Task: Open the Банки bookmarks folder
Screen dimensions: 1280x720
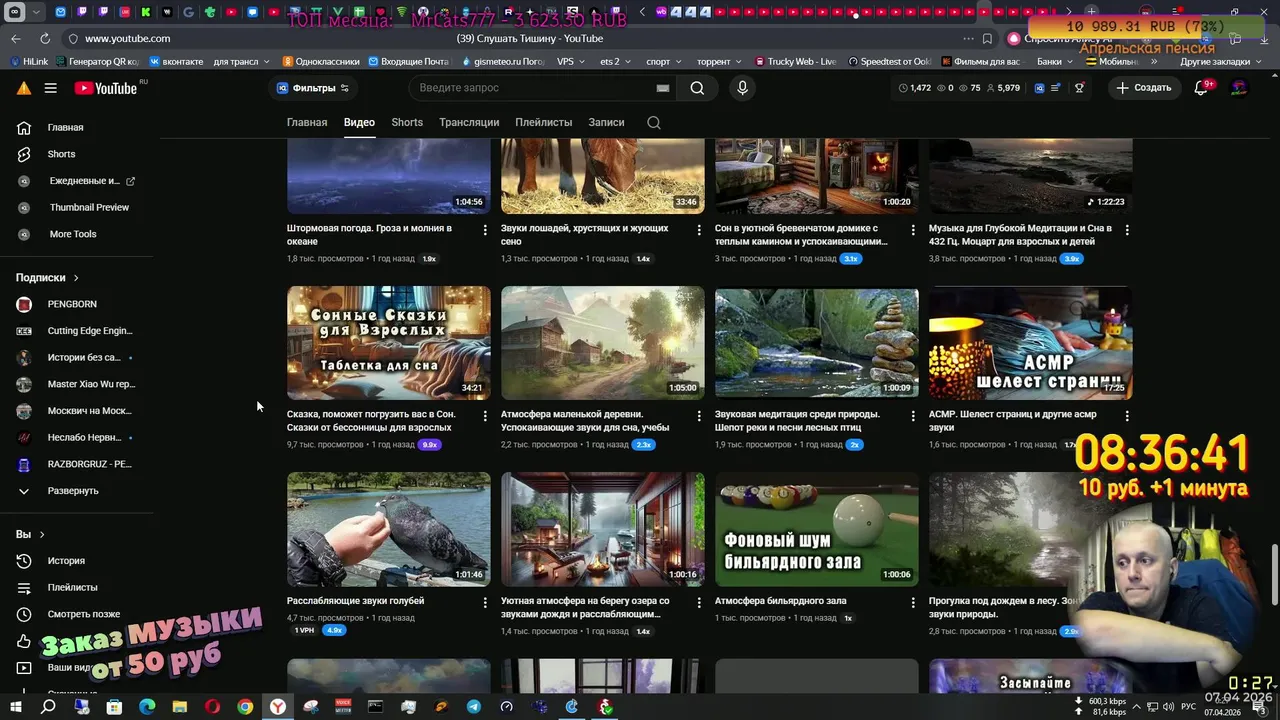Action: [1055, 61]
